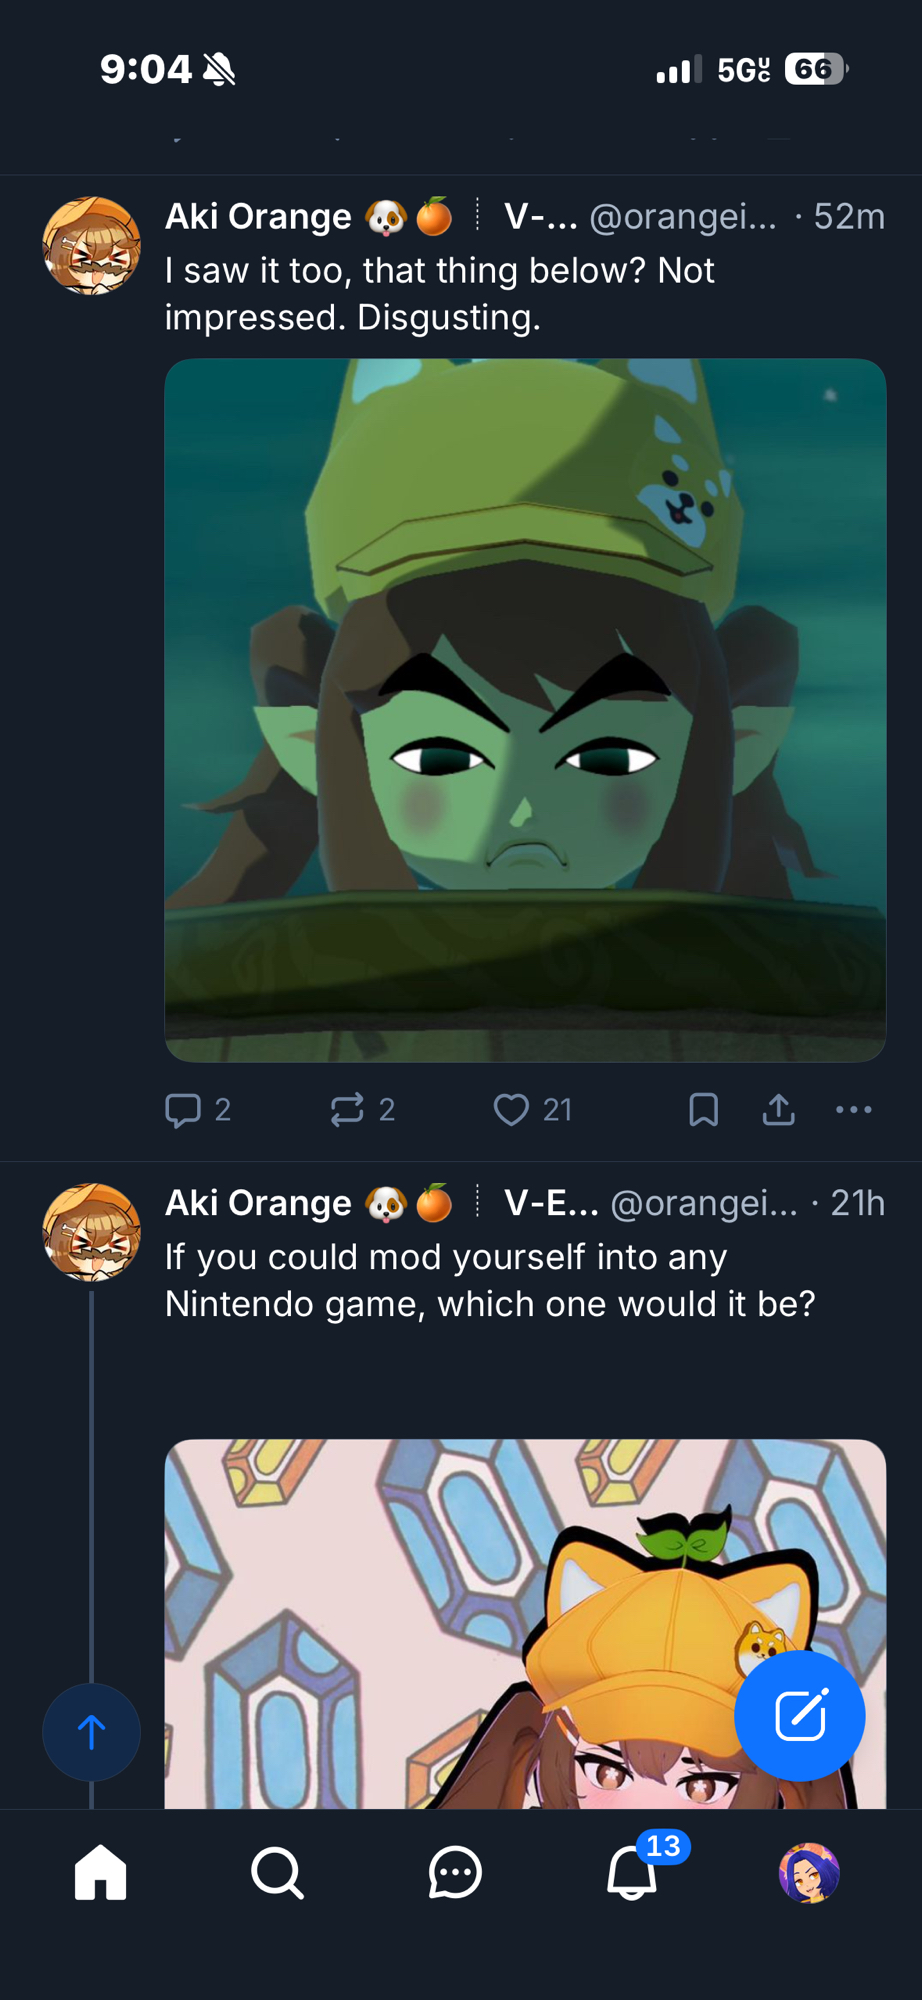Repost the 52m post
Image resolution: width=922 pixels, height=2000 pixels.
click(347, 1110)
